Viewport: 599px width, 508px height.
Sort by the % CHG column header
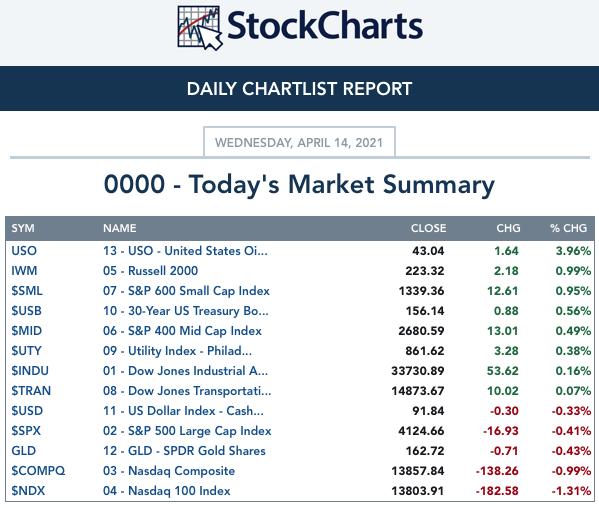pyautogui.click(x=568, y=228)
